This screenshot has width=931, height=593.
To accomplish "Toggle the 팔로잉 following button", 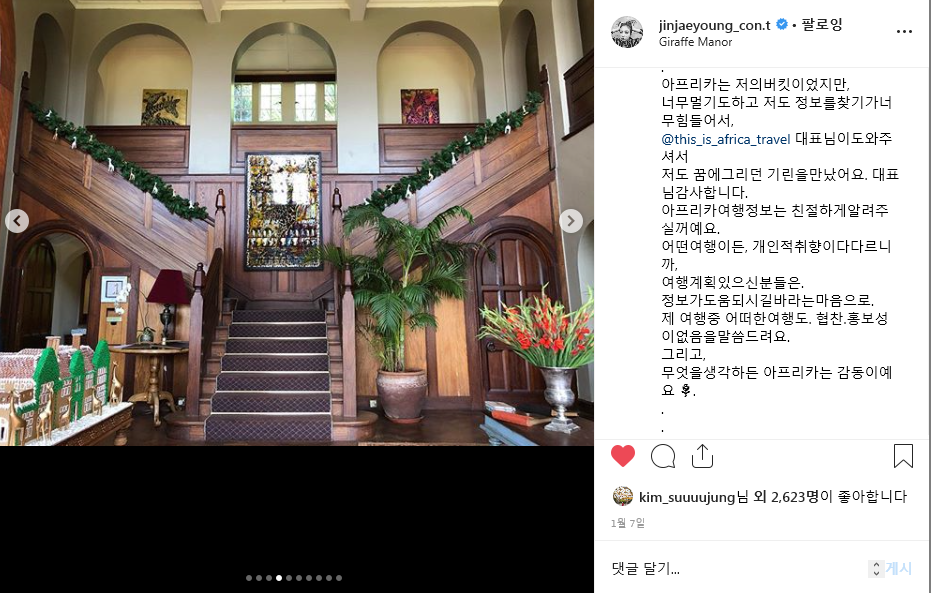I will pos(822,25).
